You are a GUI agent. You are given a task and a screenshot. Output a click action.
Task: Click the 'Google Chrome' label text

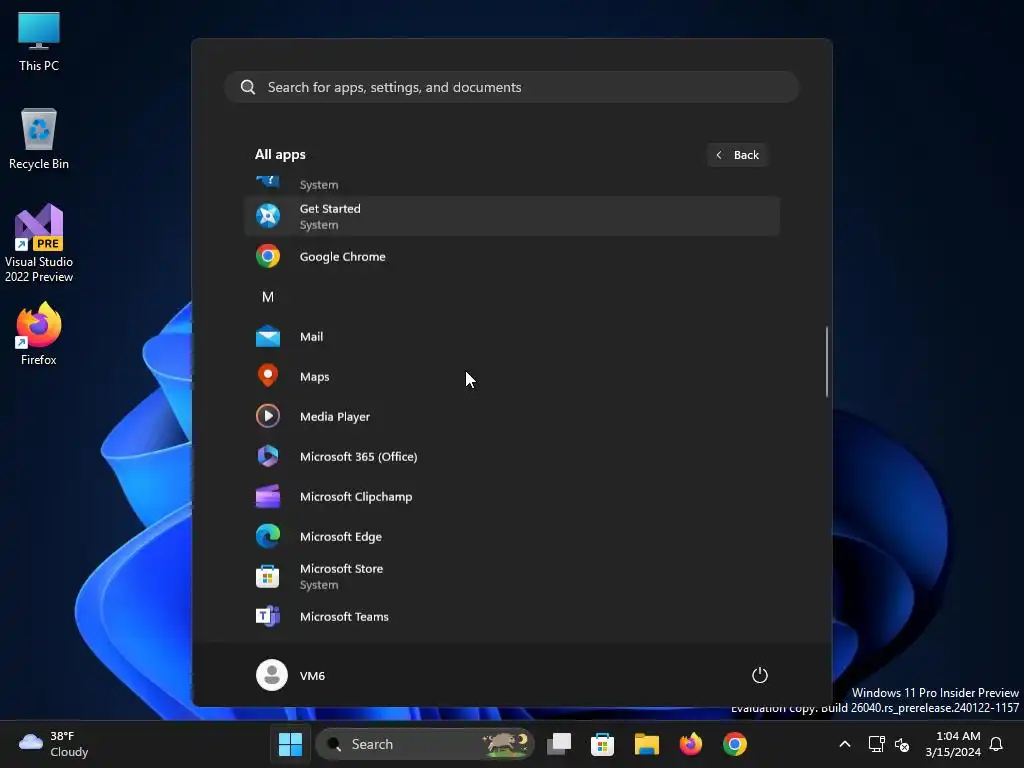pyautogui.click(x=342, y=257)
